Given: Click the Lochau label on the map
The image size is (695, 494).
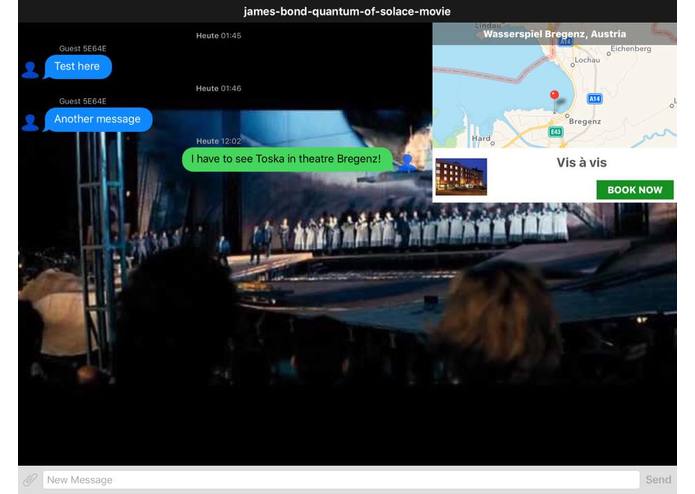Looking at the screenshot, I should (587, 60).
